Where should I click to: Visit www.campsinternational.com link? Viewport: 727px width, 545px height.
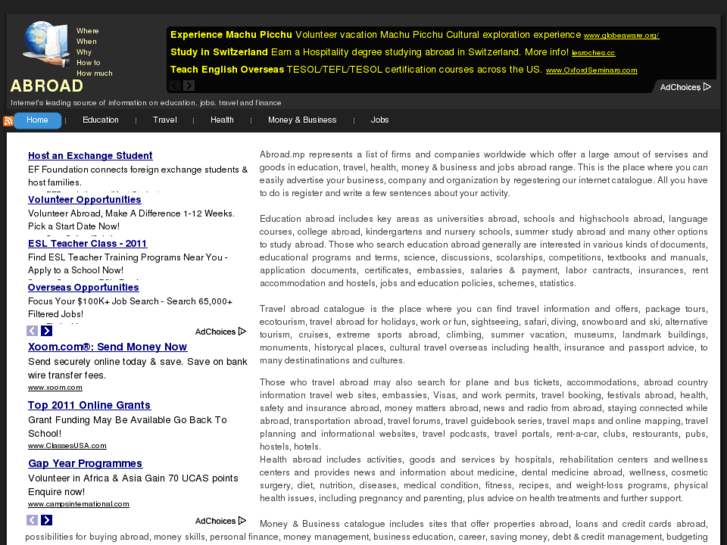79,504
